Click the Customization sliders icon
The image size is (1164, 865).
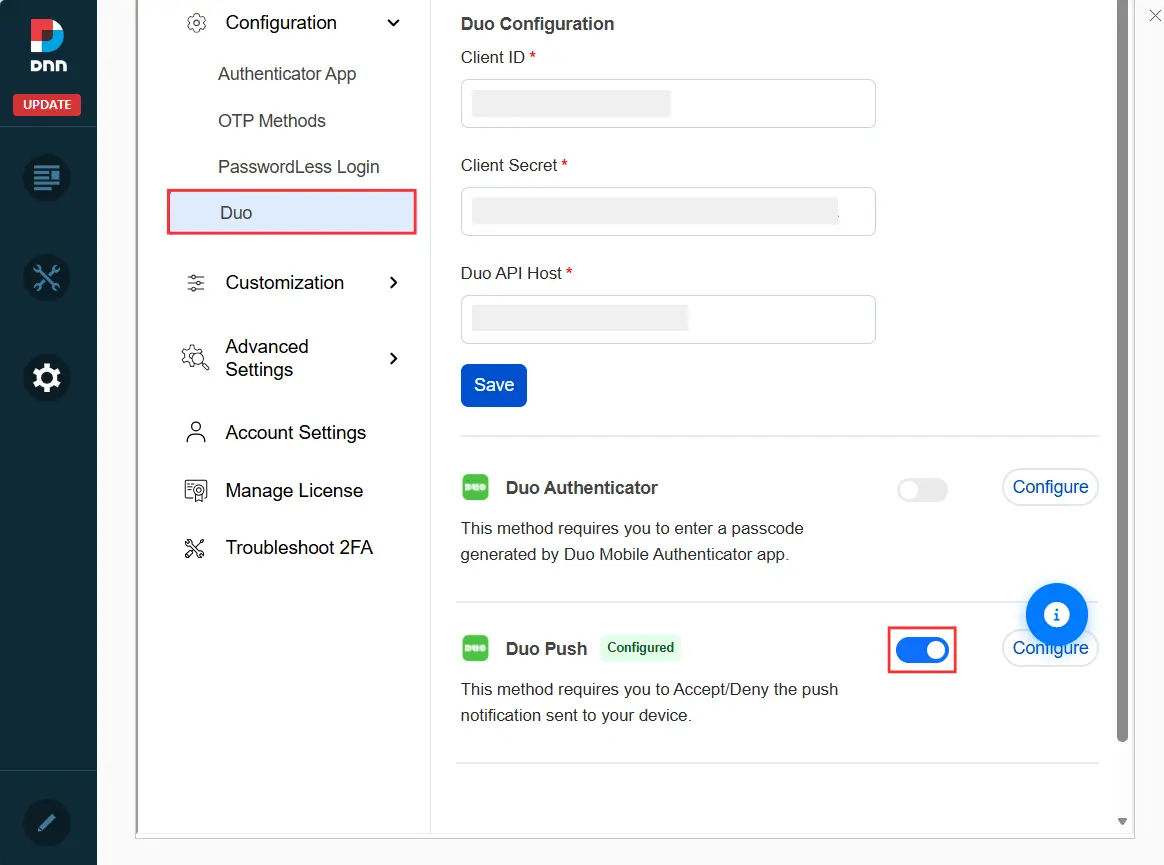click(196, 283)
